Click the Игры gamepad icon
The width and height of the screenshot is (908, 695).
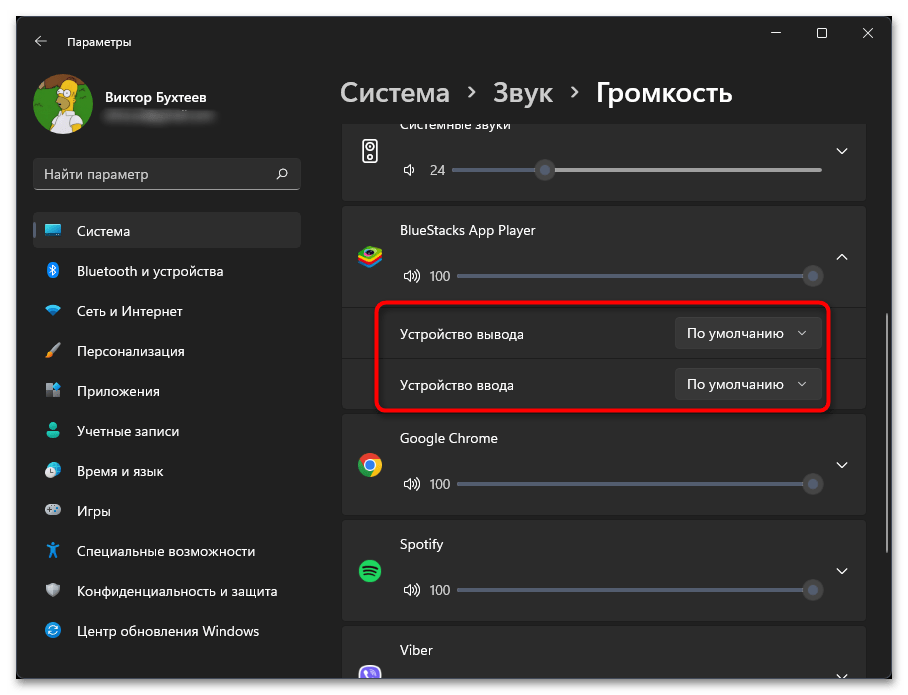click(x=53, y=510)
